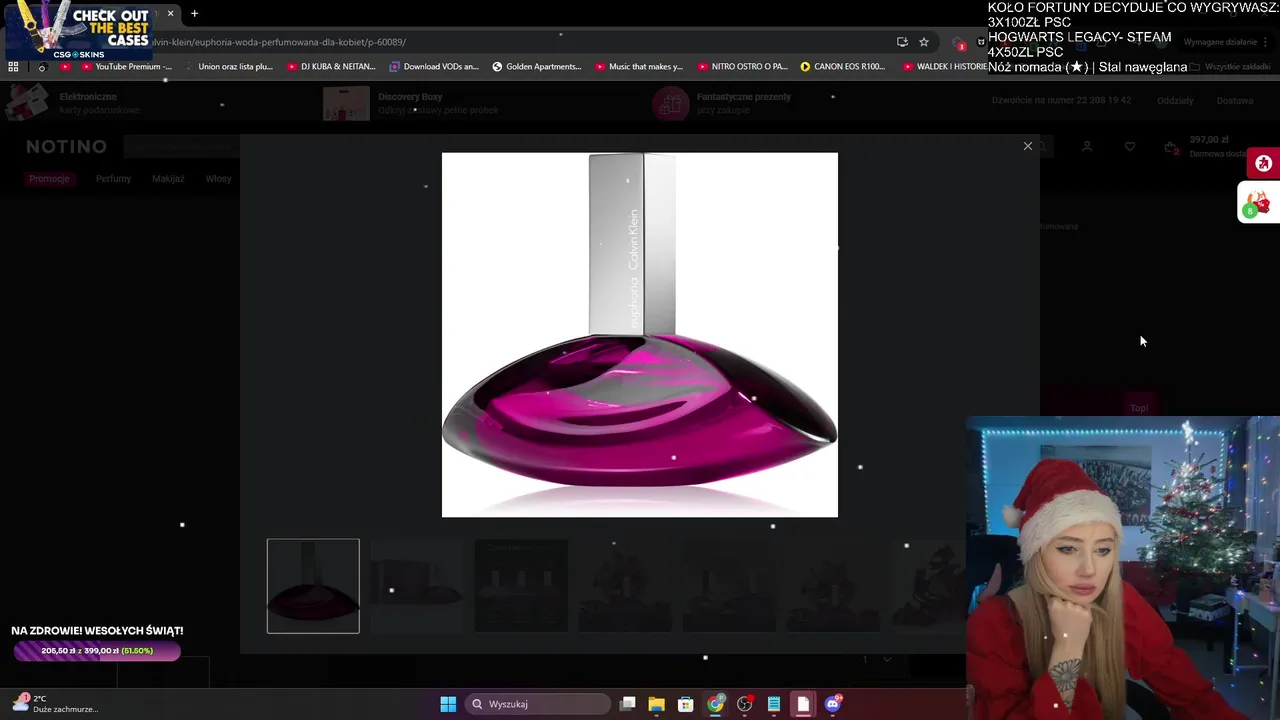This screenshot has height=720, width=1280.
Task: Open OBS Studio from taskbar
Action: point(745,704)
